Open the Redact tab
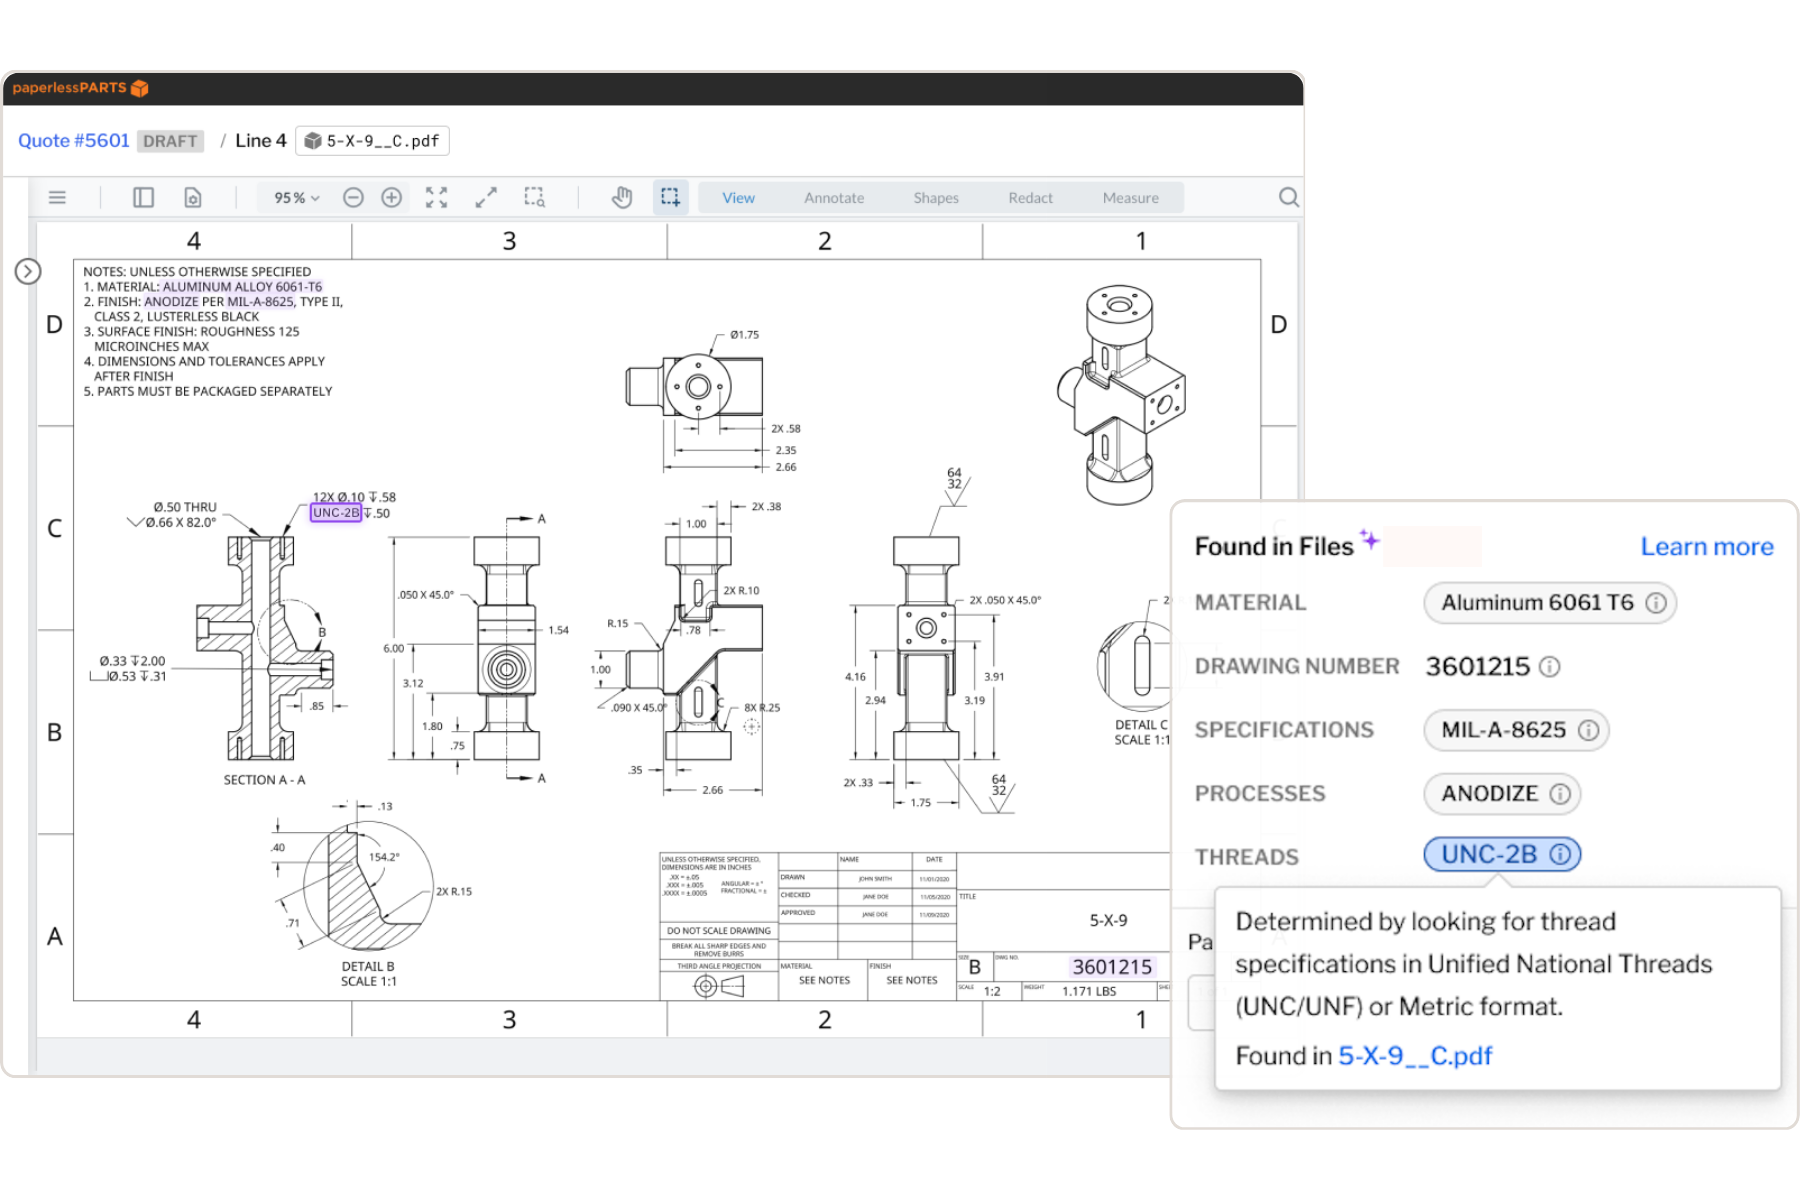Image resolution: width=1800 pixels, height=1200 pixels. point(1031,198)
